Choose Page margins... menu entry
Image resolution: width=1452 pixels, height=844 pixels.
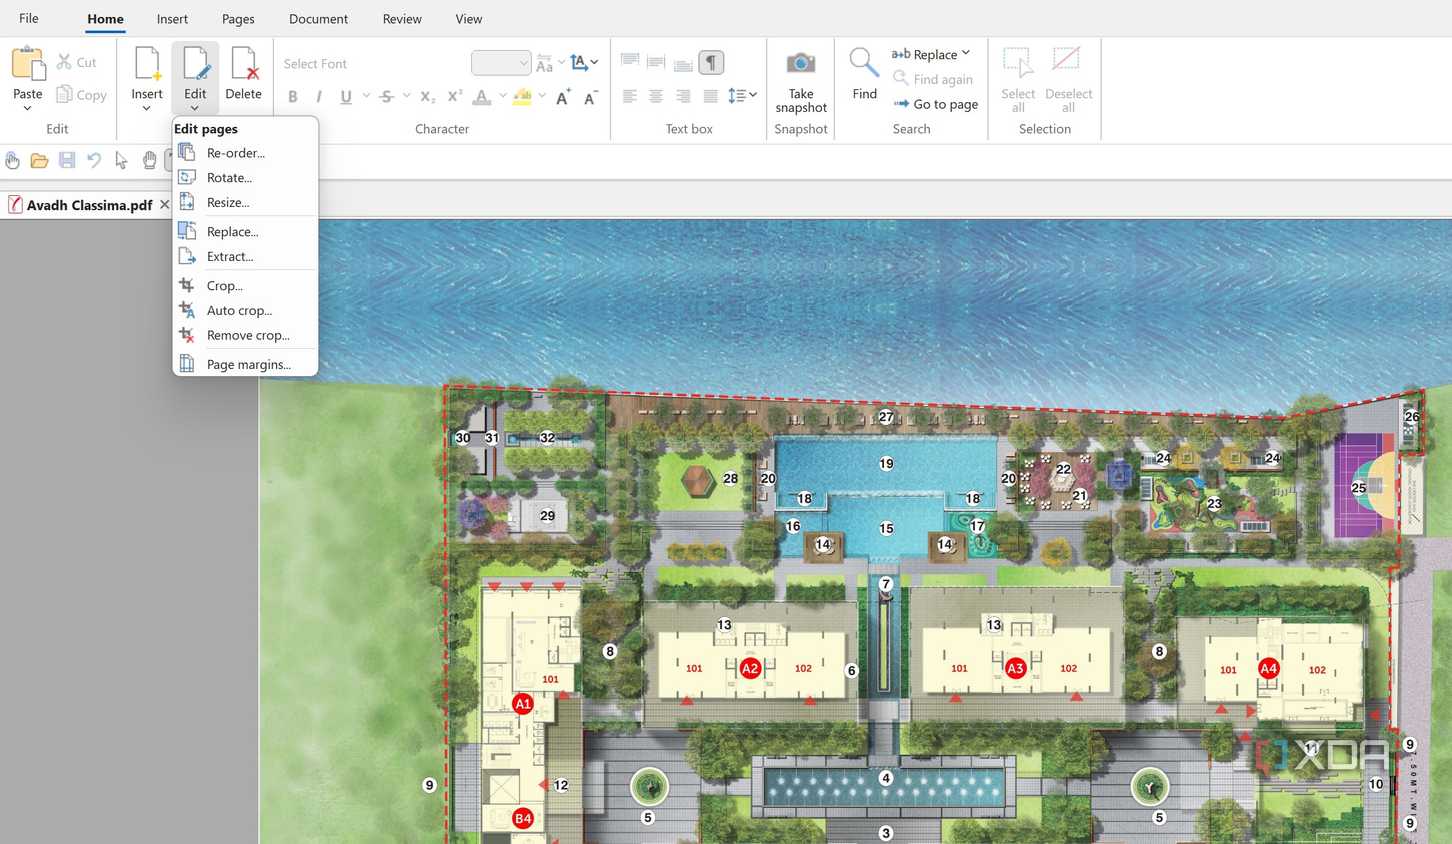245,364
